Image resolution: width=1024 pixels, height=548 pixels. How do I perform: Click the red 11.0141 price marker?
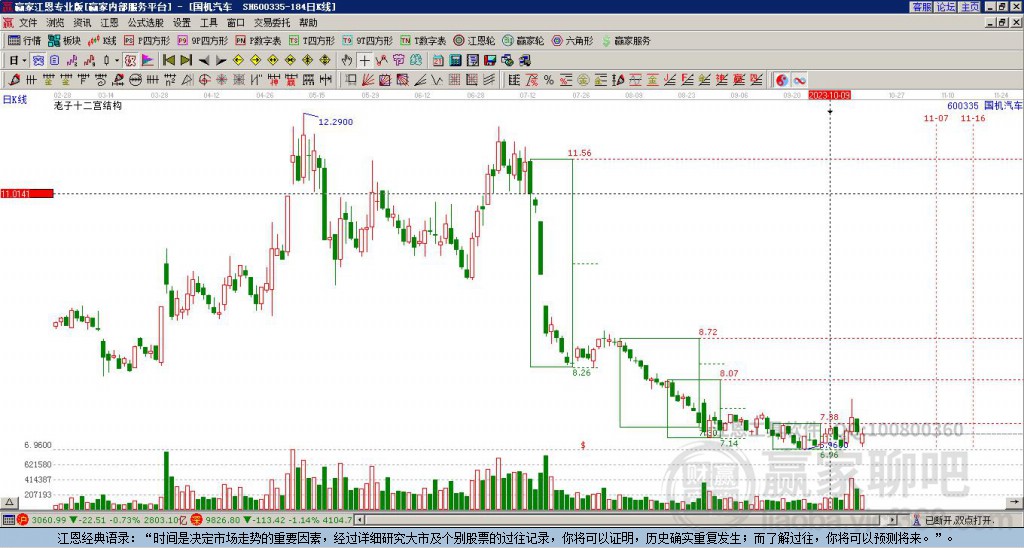pos(27,193)
